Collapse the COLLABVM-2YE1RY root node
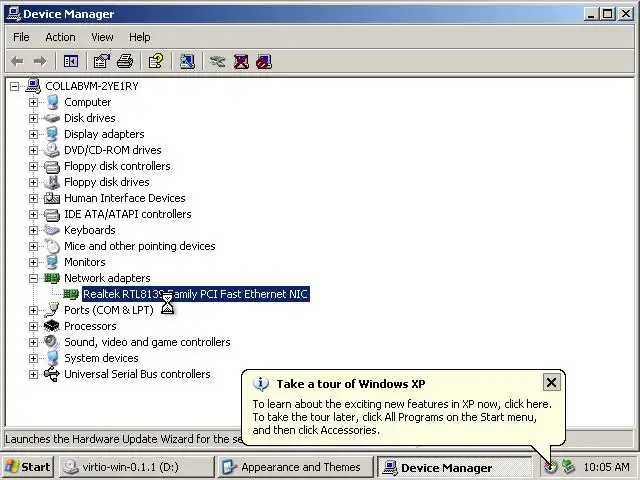640x480 pixels. click(14, 86)
